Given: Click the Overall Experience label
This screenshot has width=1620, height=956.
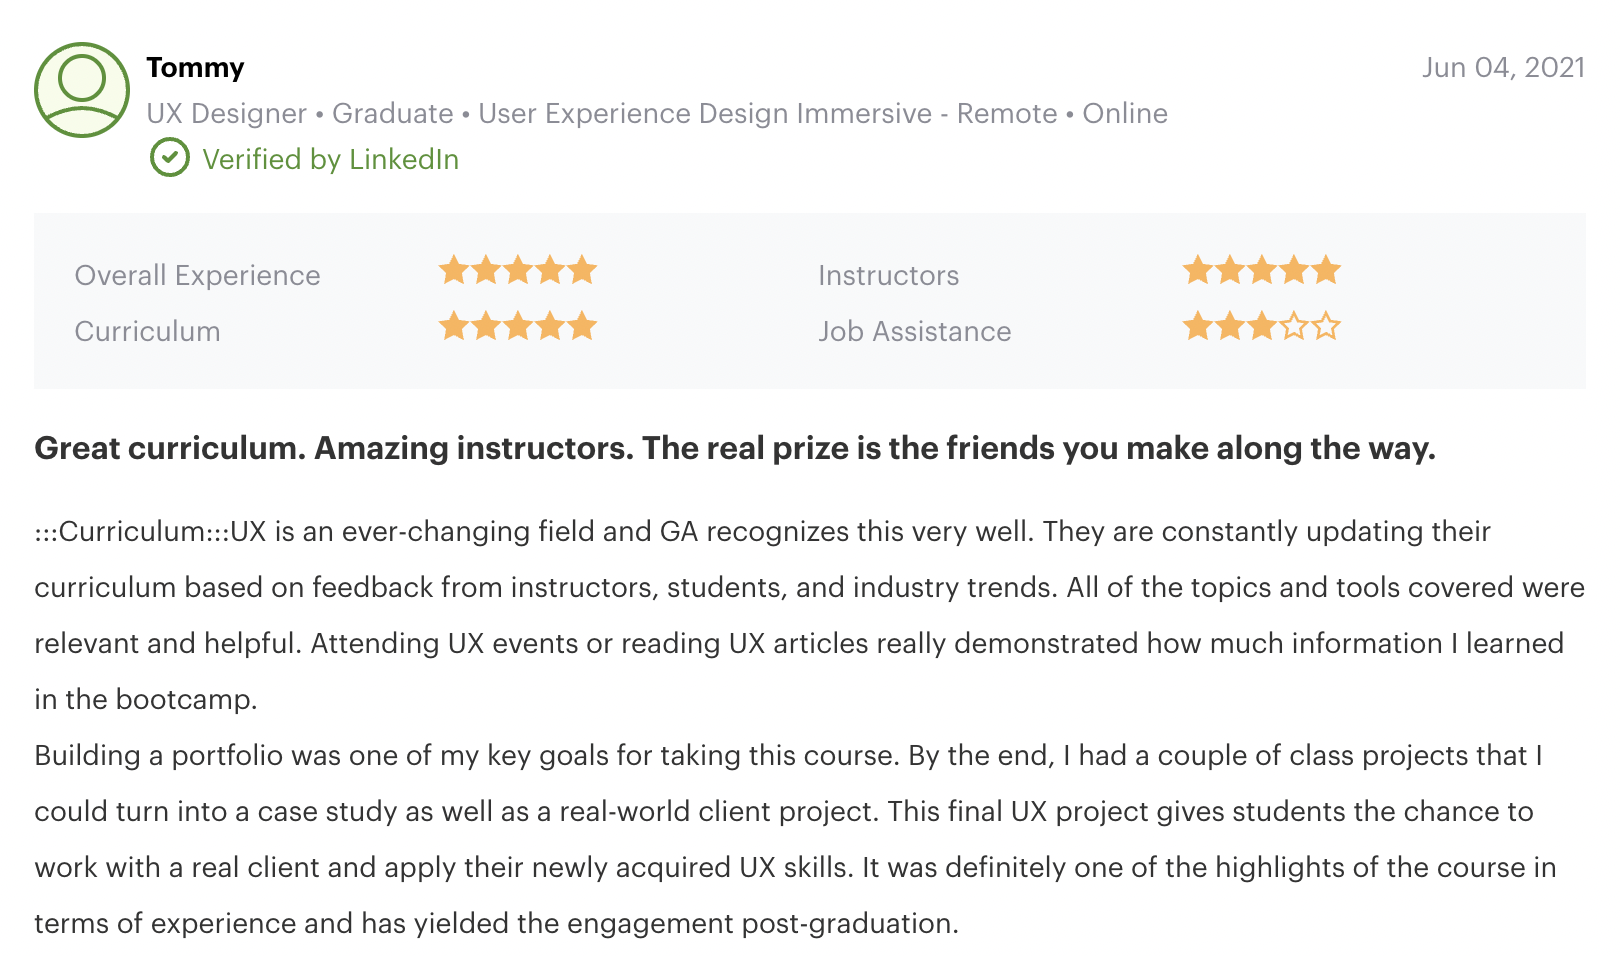Looking at the screenshot, I should point(198,275).
